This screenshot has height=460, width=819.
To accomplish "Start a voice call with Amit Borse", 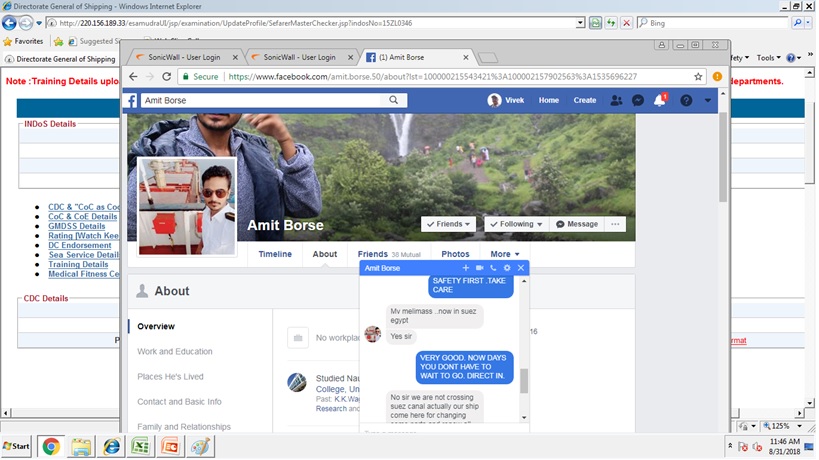I will coord(493,269).
